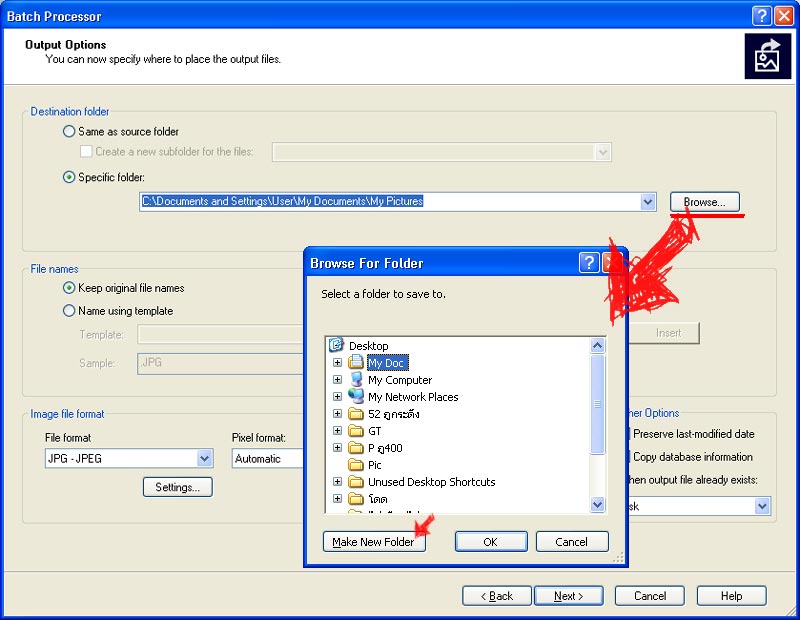Select the Specific folder radio button

point(69,177)
